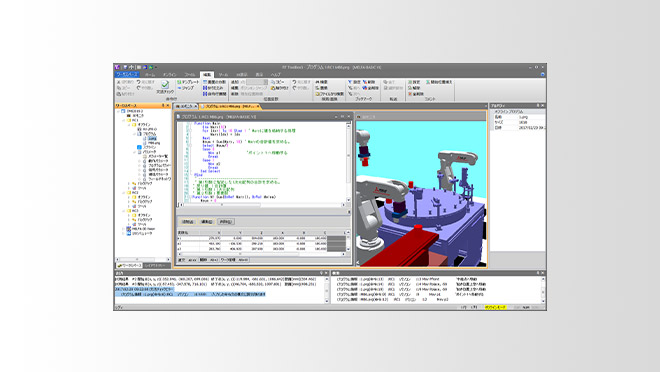Toggle the output panel auto-hide pin
Screen dimensions: 660x372
(x=321, y=273)
